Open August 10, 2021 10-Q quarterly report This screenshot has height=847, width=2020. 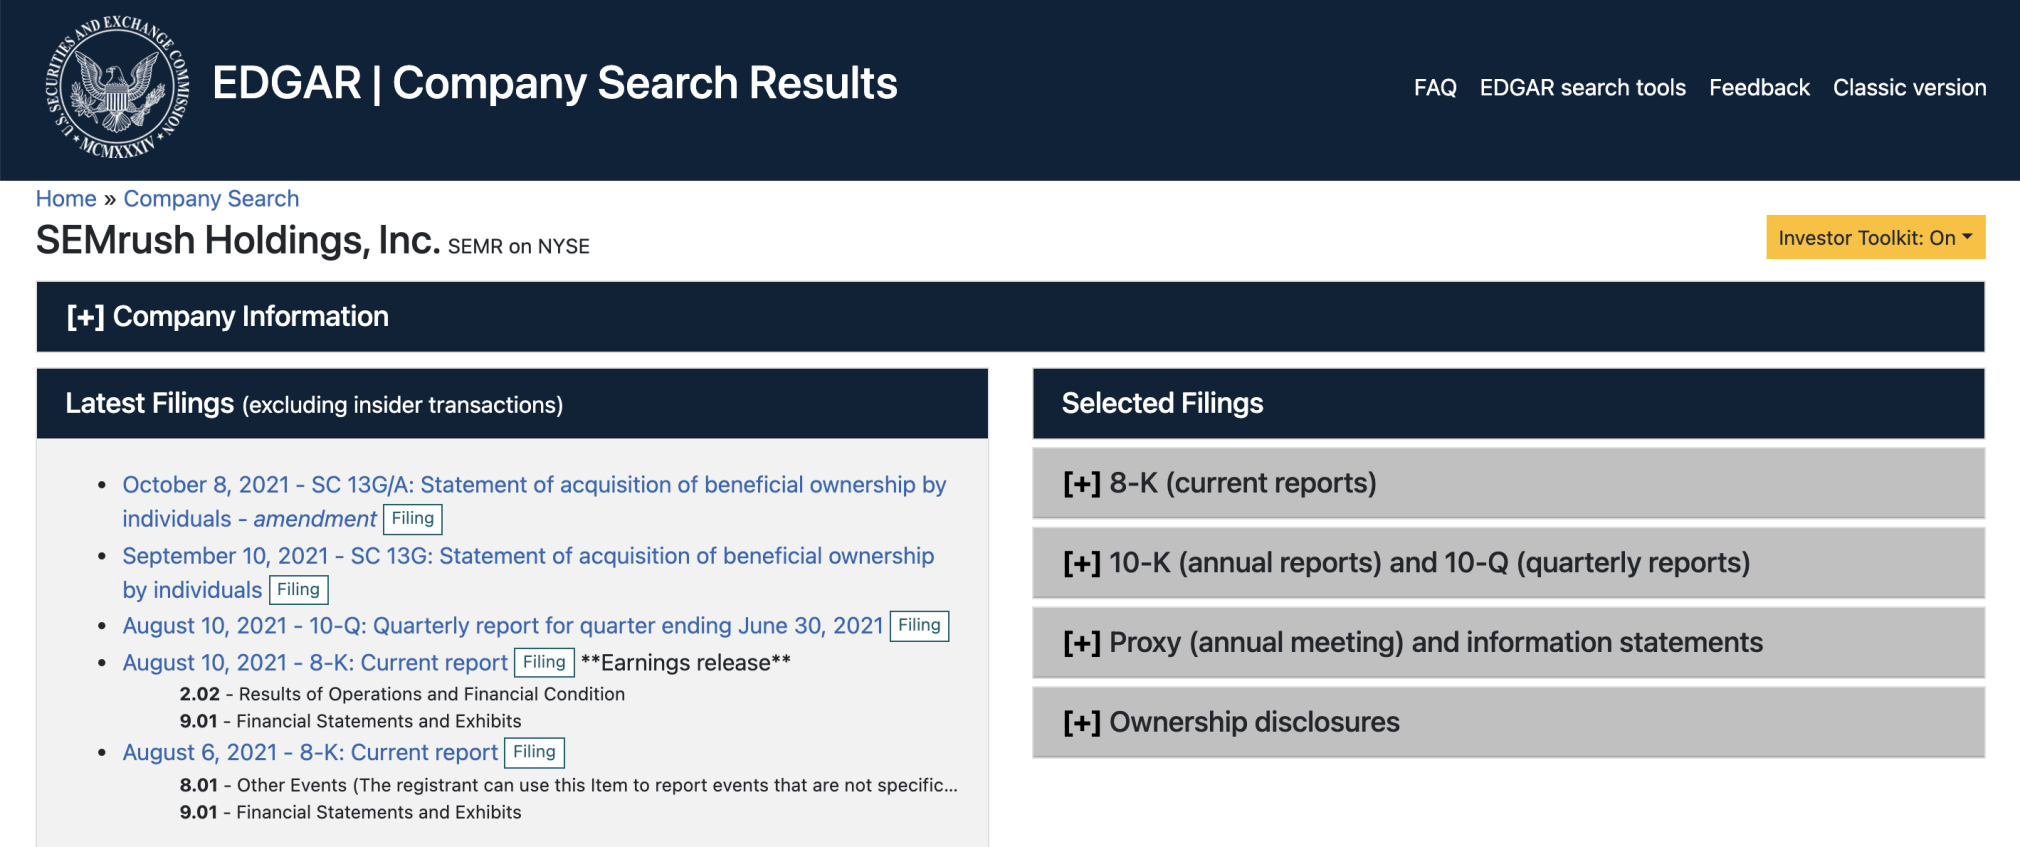(503, 626)
